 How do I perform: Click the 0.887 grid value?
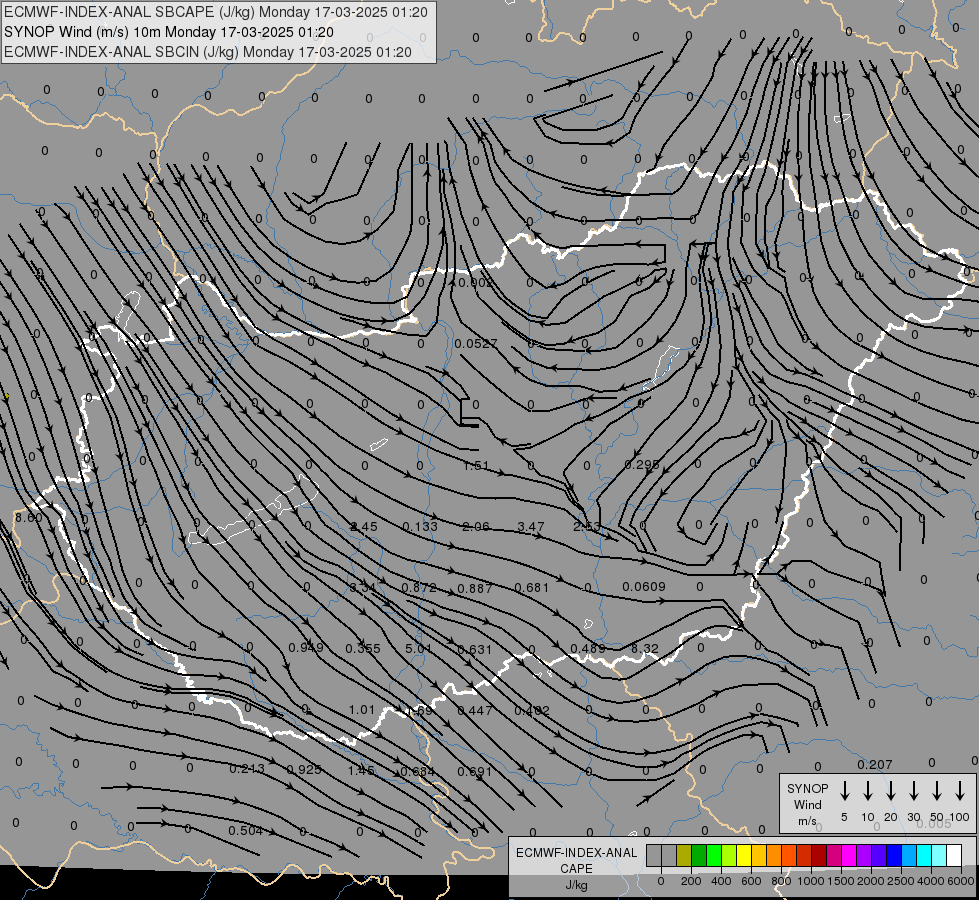pyautogui.click(x=475, y=588)
